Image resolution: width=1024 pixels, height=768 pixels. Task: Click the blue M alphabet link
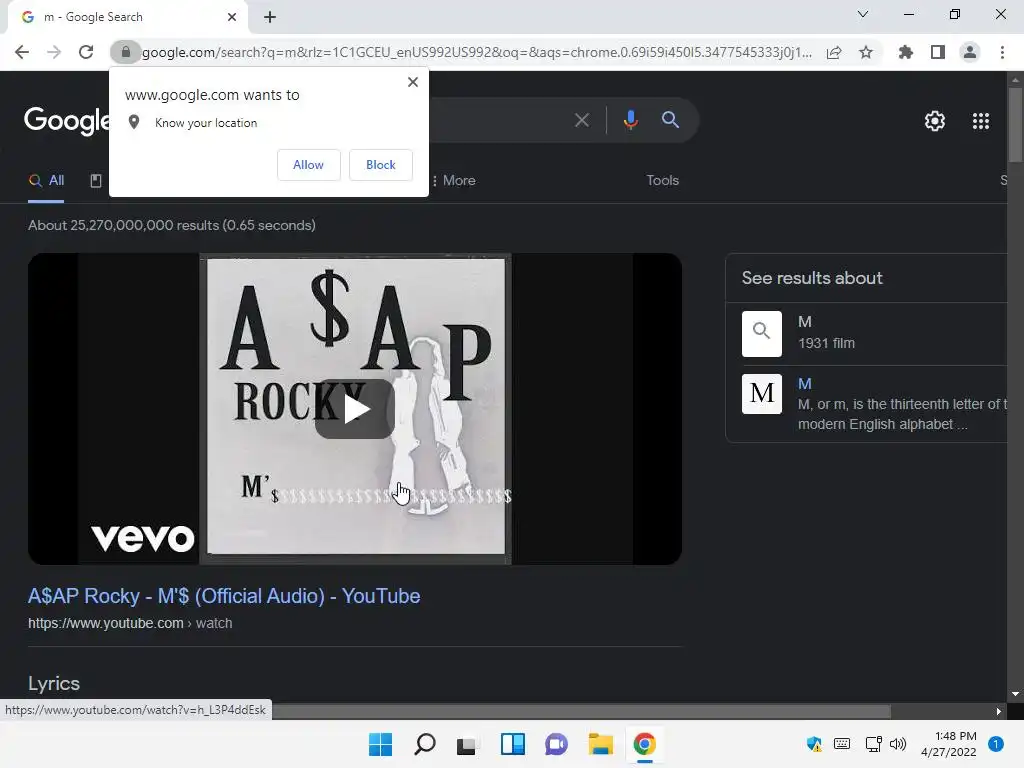point(805,384)
